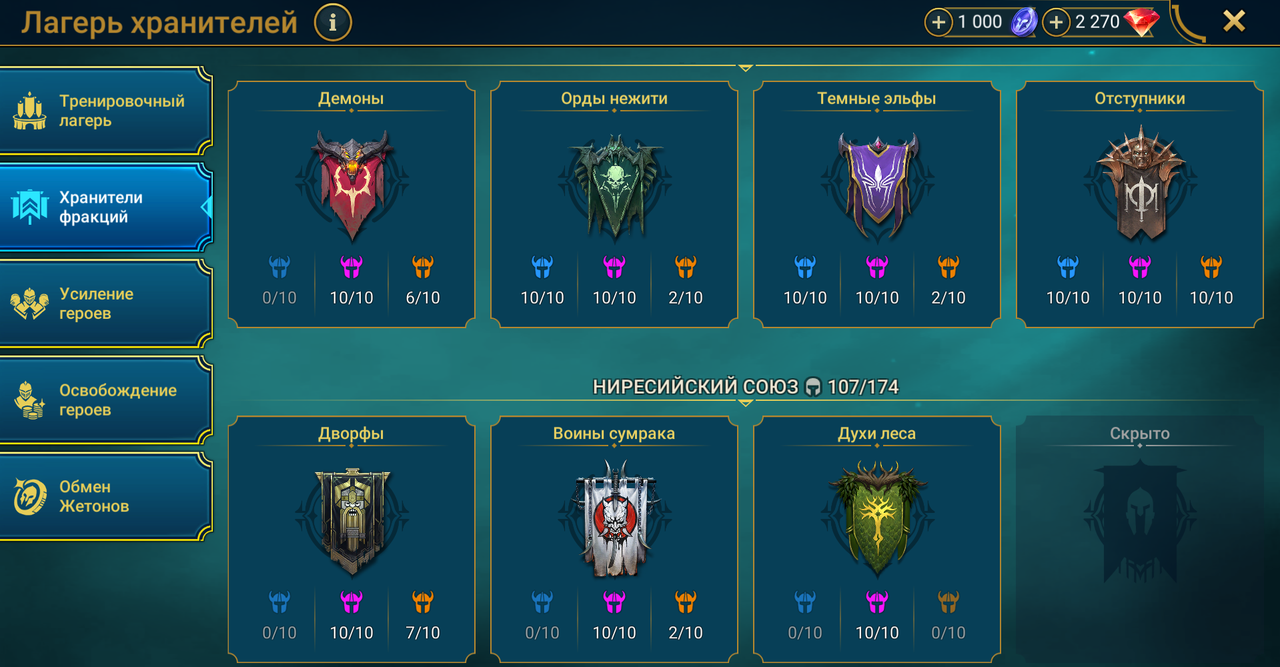This screenshot has width=1280, height=667.
Task: Close the Лагерь хранителей screen
Action: tap(1234, 21)
